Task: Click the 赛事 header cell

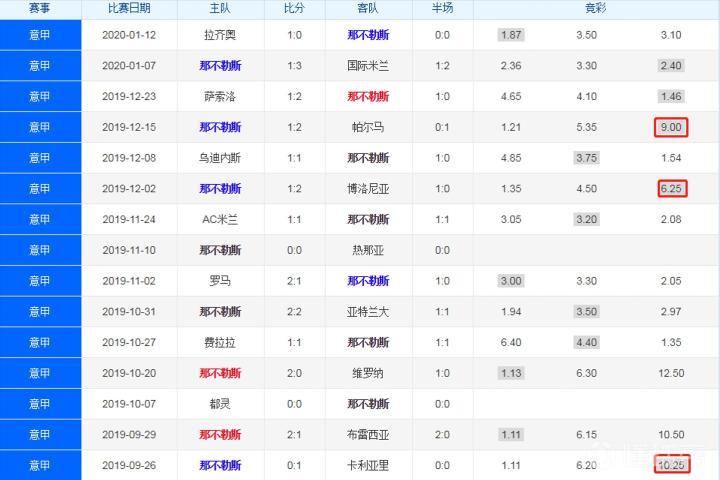Action: pos(39,9)
